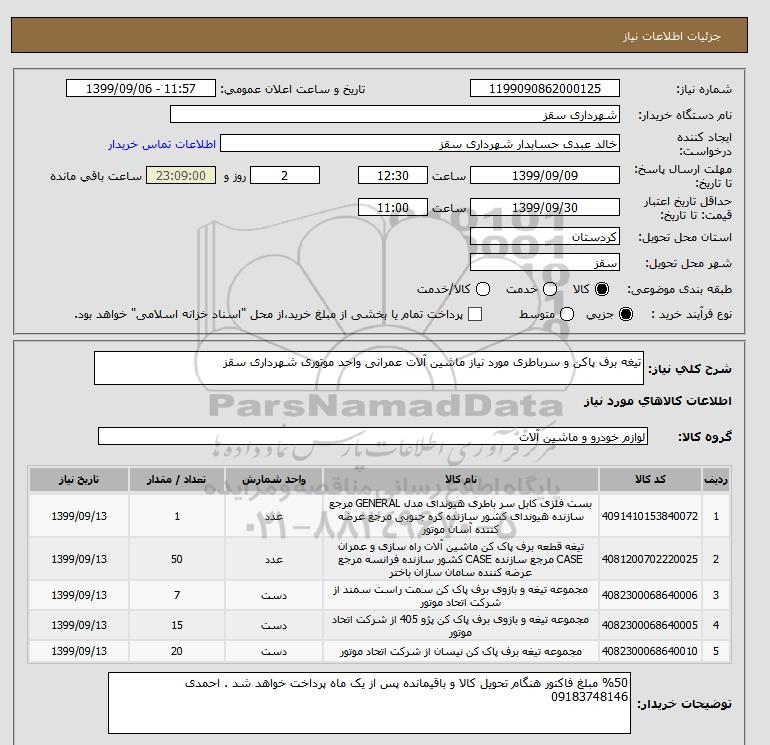Select the کالا/خدمت radio button
The height and width of the screenshot is (745, 770).
pos(483,289)
